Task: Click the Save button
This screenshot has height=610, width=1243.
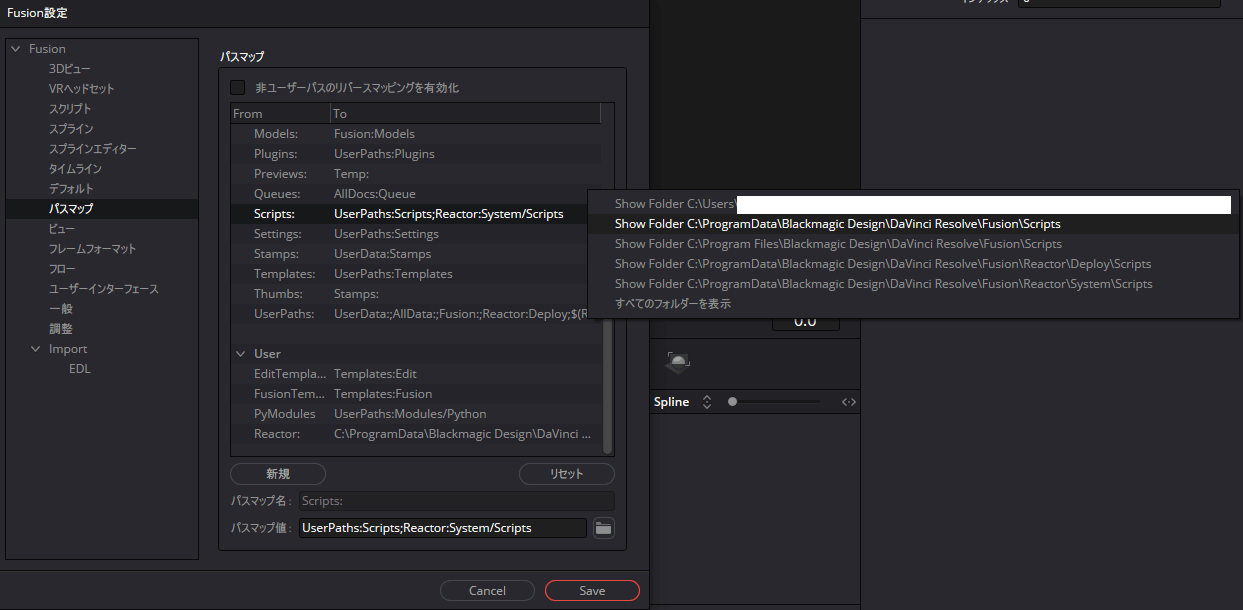Action: (592, 591)
